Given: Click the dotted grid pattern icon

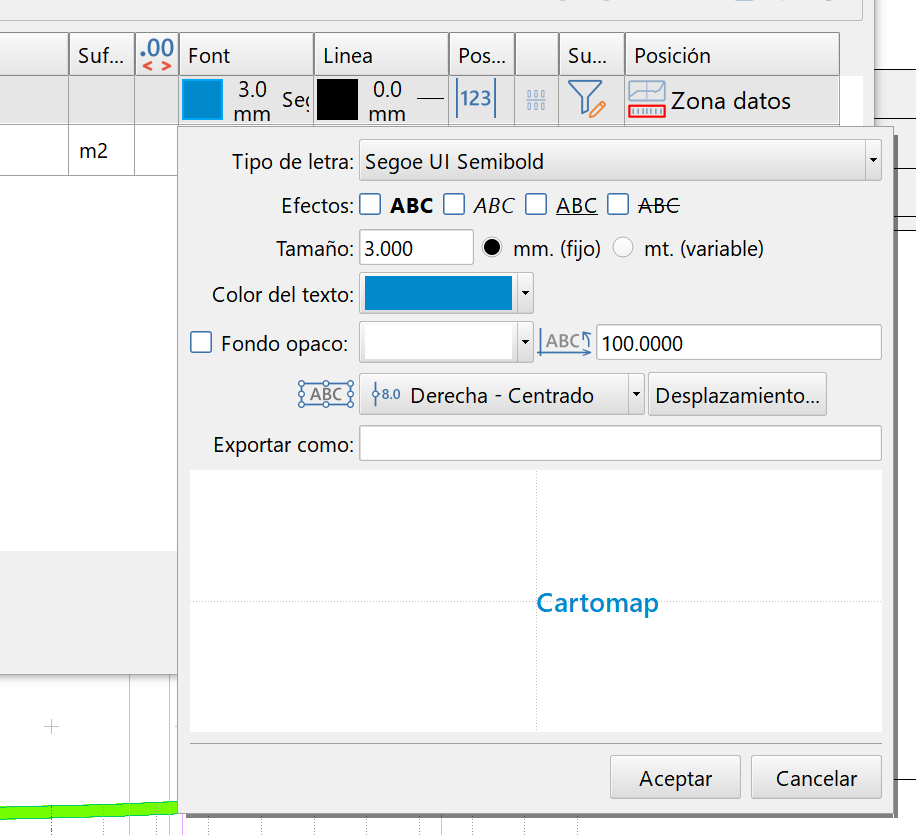Looking at the screenshot, I should click(536, 98).
